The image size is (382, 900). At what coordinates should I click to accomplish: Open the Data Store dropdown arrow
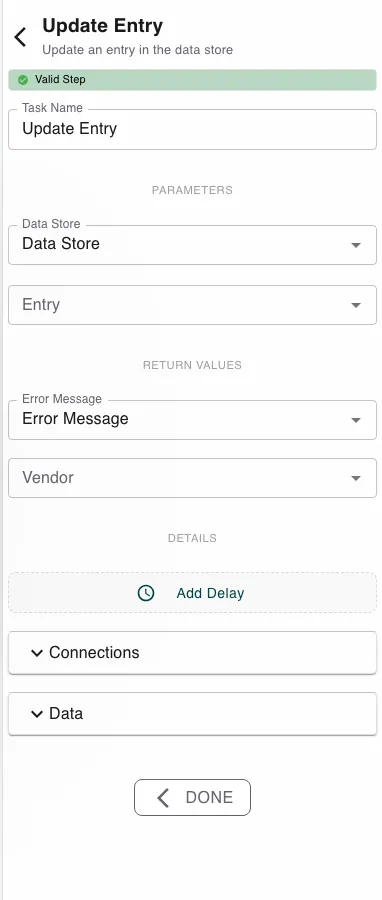tap(356, 245)
